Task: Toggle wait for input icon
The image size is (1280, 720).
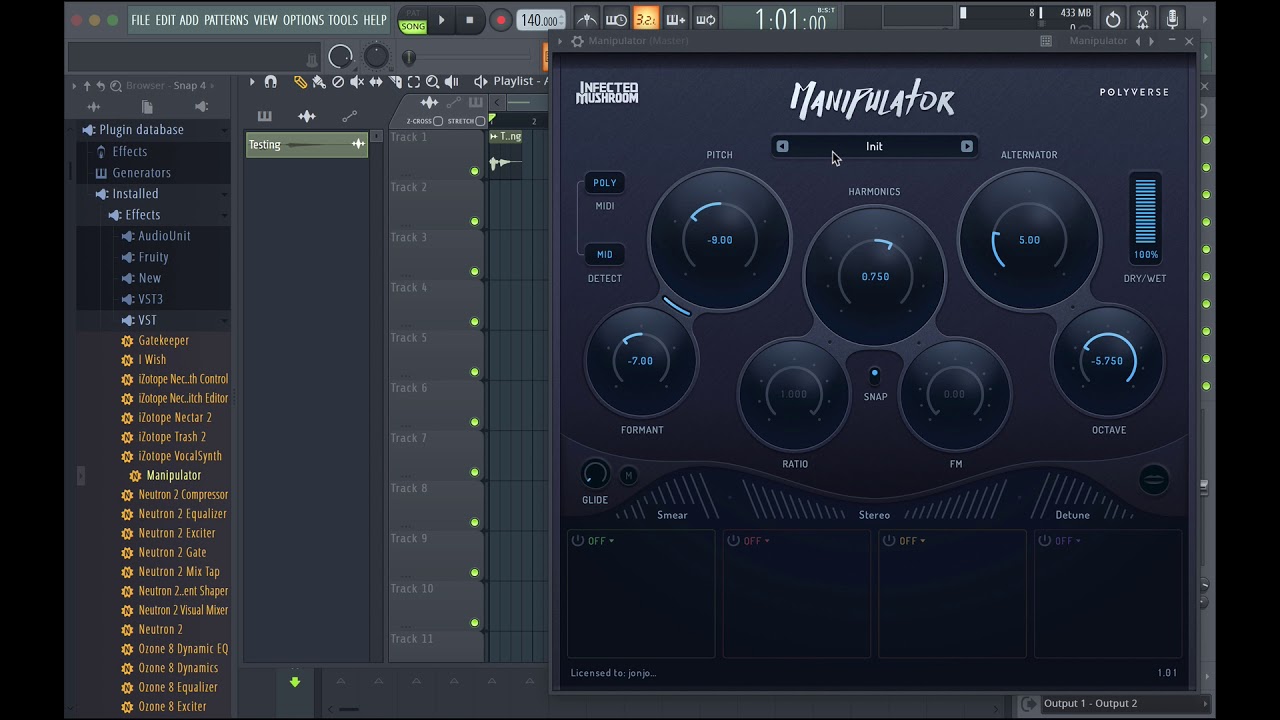Action: click(617, 19)
